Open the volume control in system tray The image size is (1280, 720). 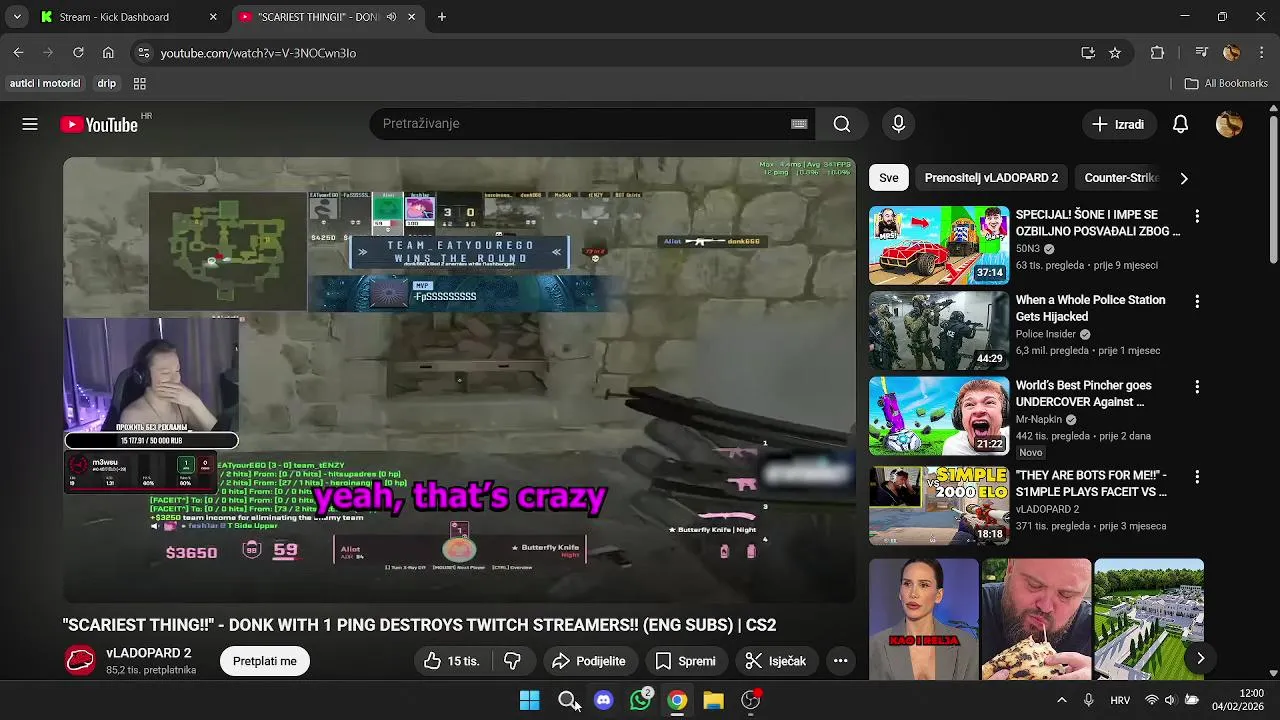point(1170,700)
